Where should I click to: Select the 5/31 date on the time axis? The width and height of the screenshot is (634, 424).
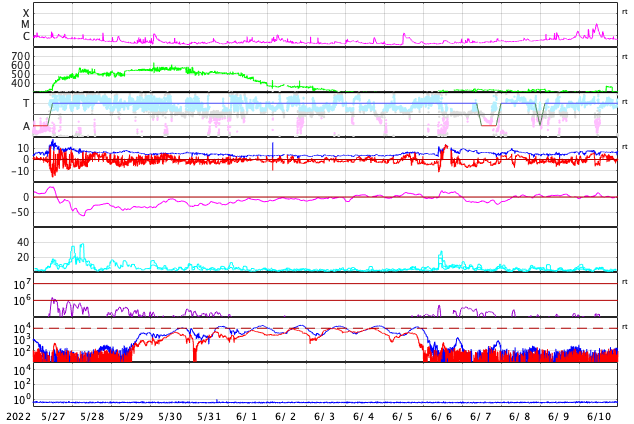[209, 416]
